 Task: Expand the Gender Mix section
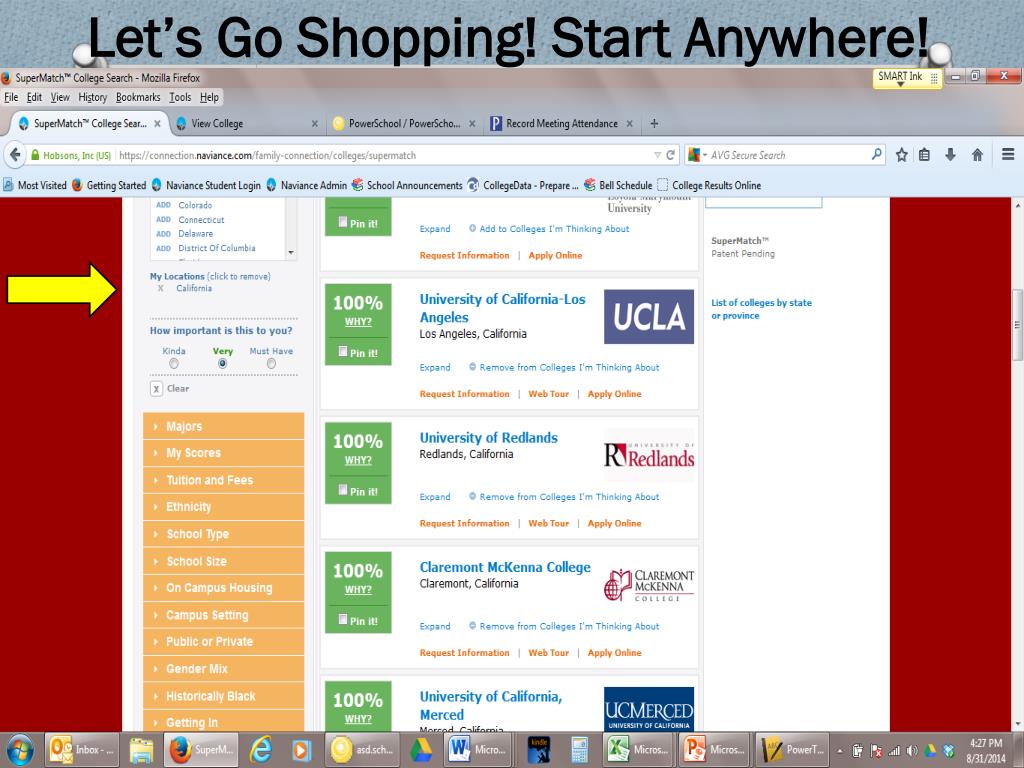(223, 669)
